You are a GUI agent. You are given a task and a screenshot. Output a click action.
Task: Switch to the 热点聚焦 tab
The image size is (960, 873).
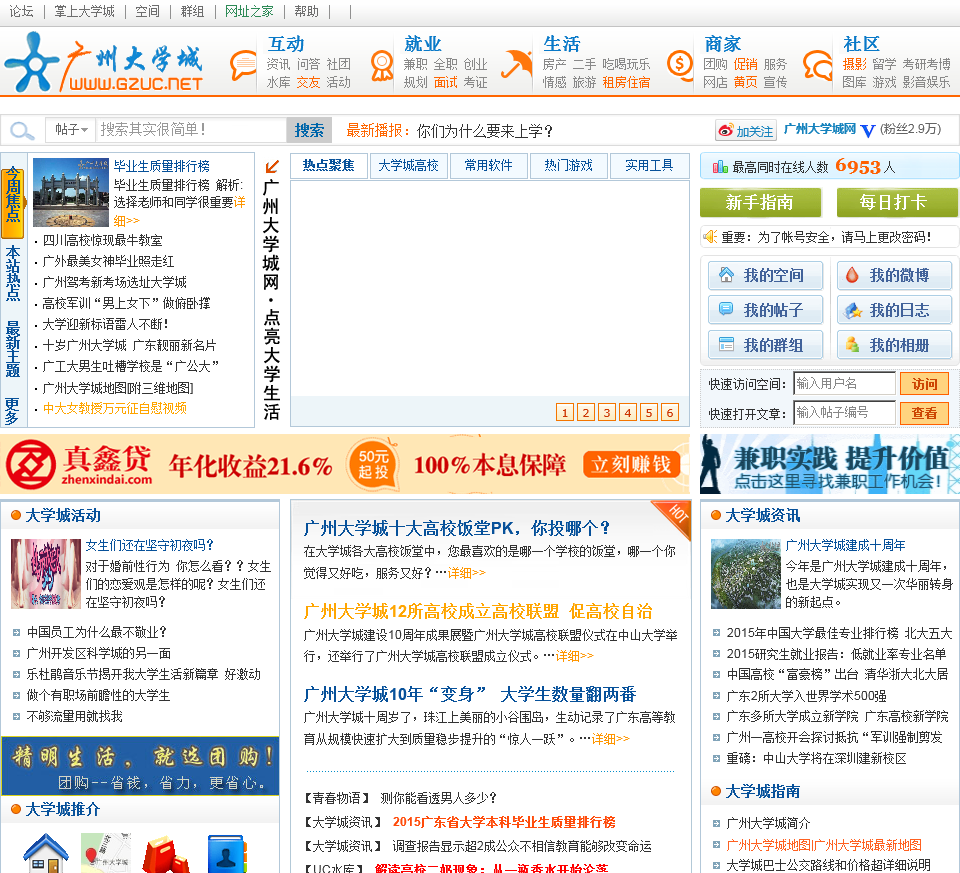(x=328, y=165)
